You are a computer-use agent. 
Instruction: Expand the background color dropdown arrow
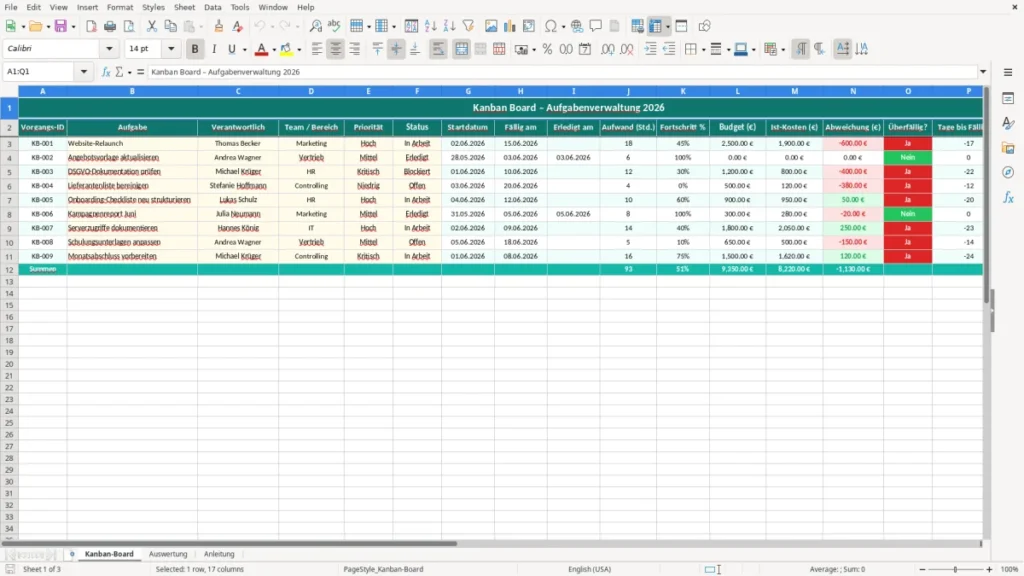pyautogui.click(x=299, y=50)
